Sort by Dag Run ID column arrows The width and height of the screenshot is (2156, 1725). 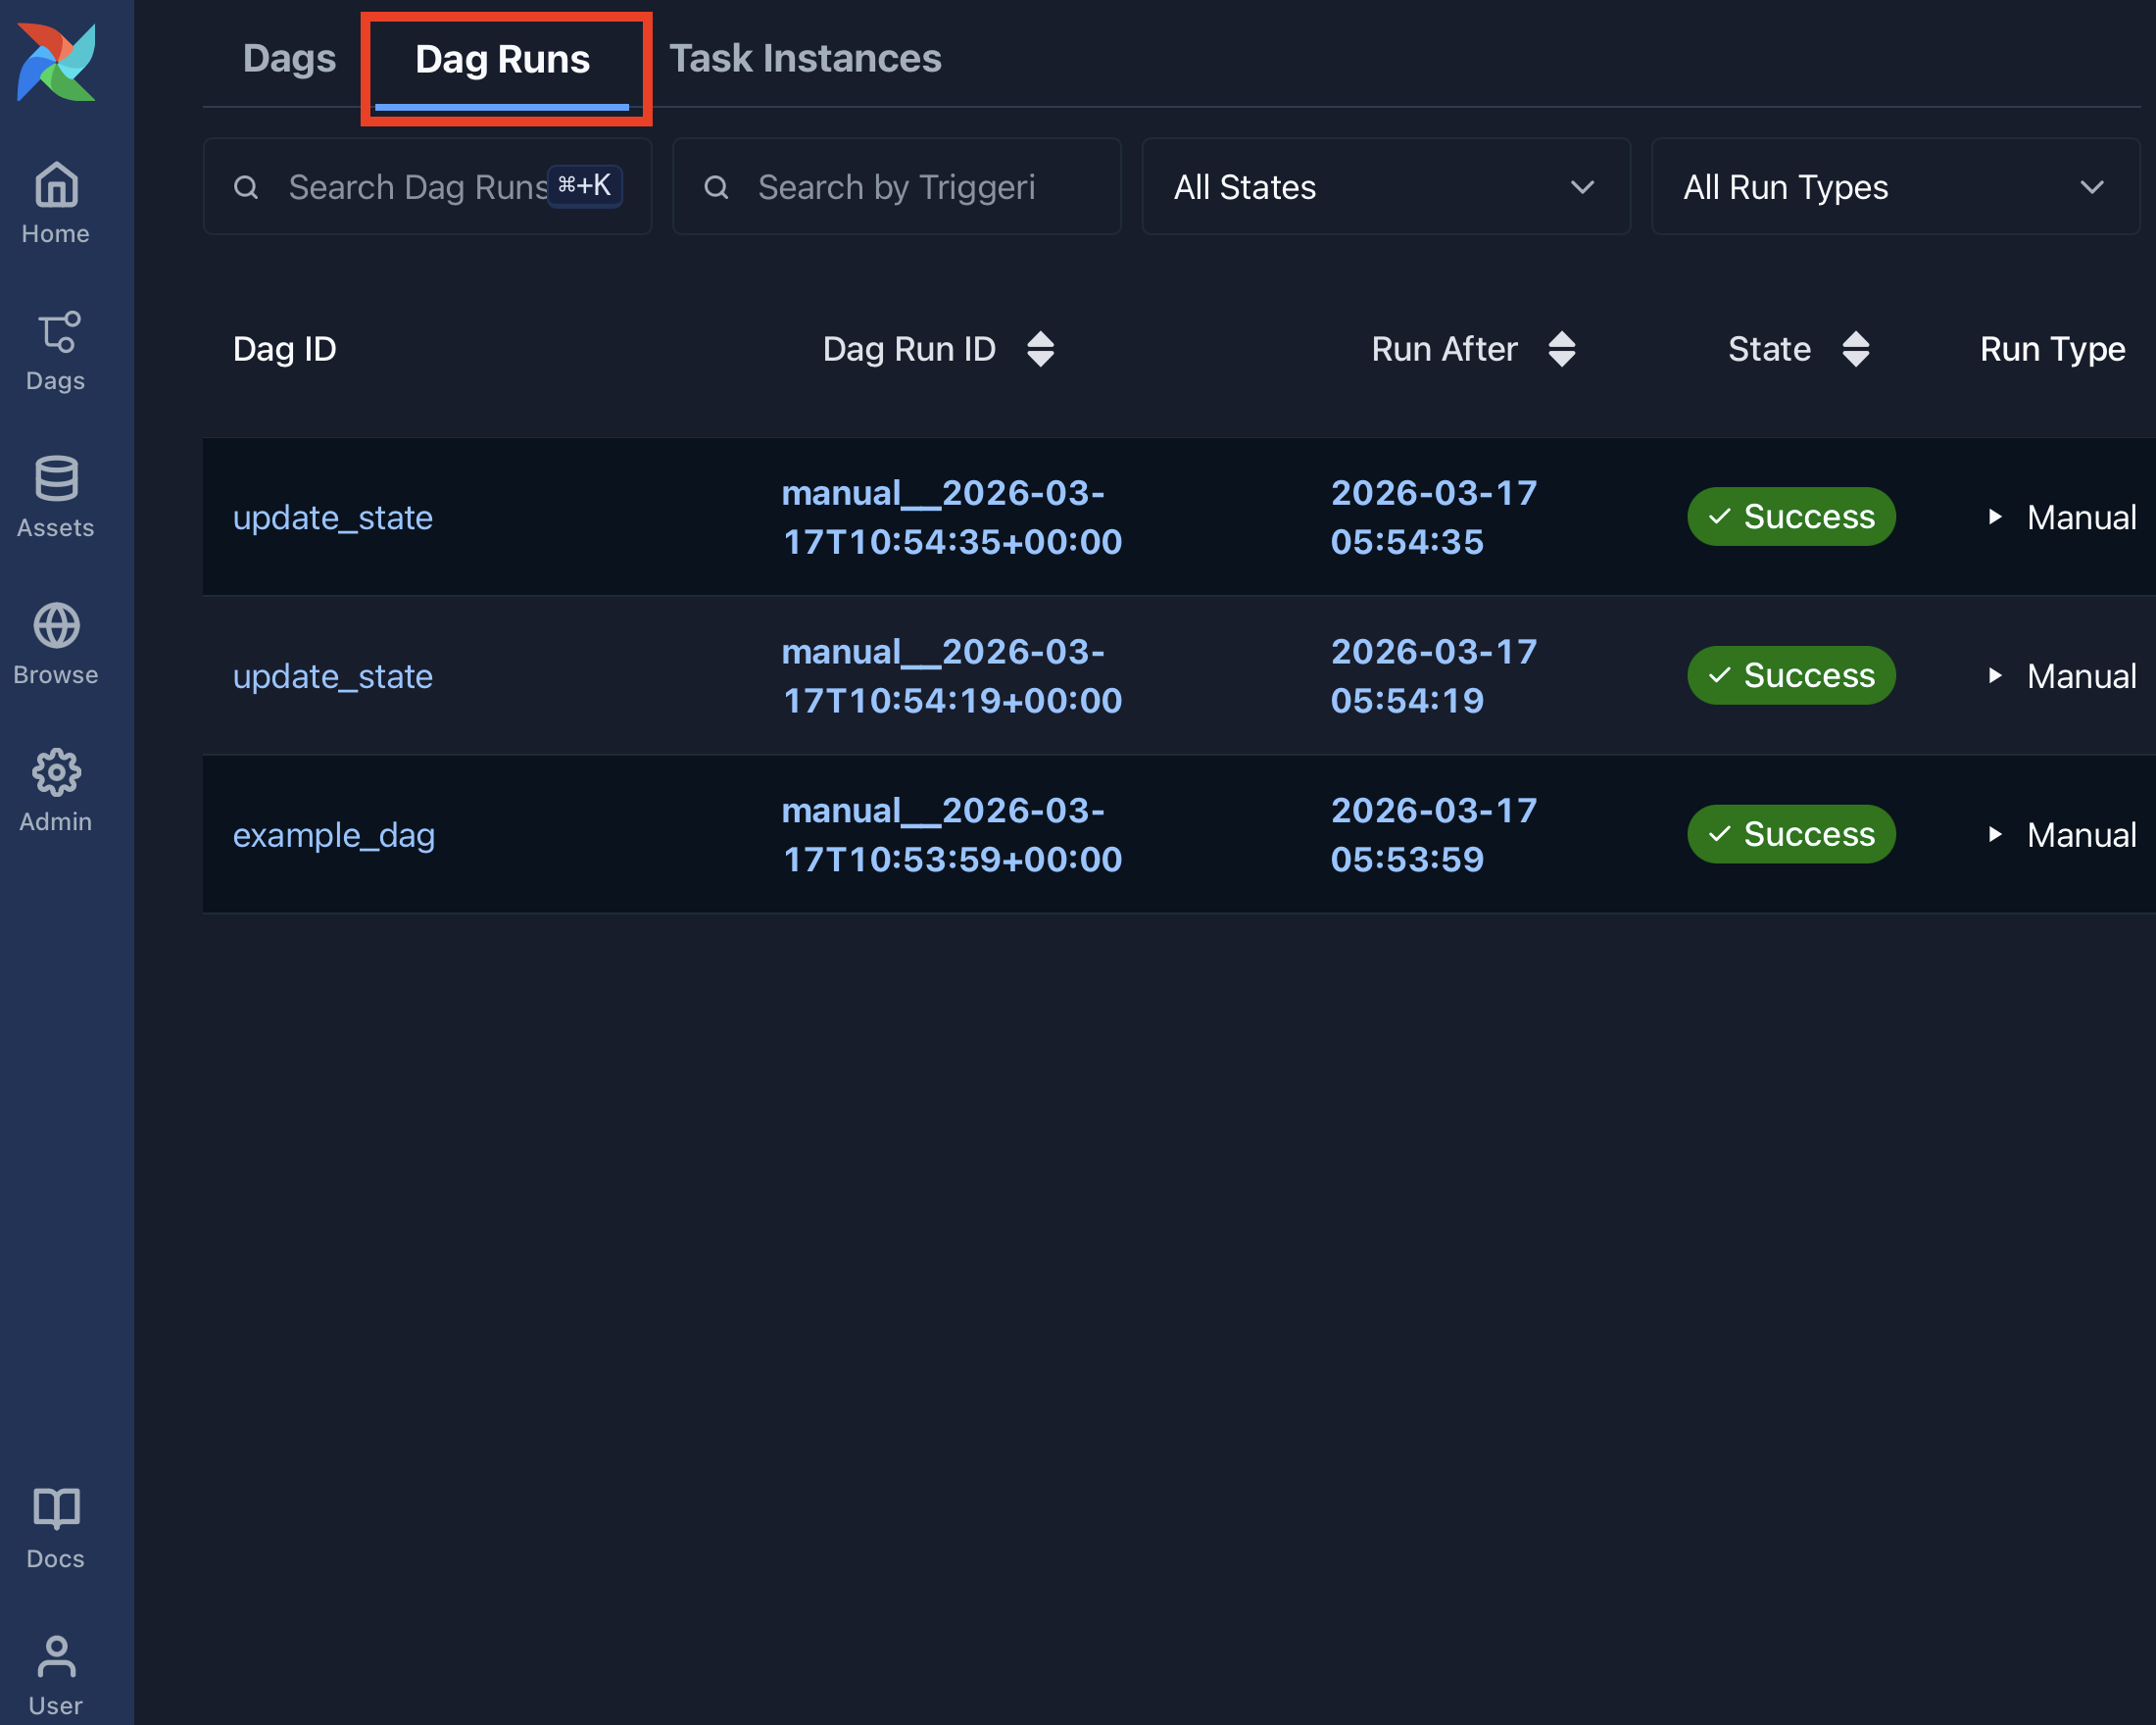(1040, 349)
